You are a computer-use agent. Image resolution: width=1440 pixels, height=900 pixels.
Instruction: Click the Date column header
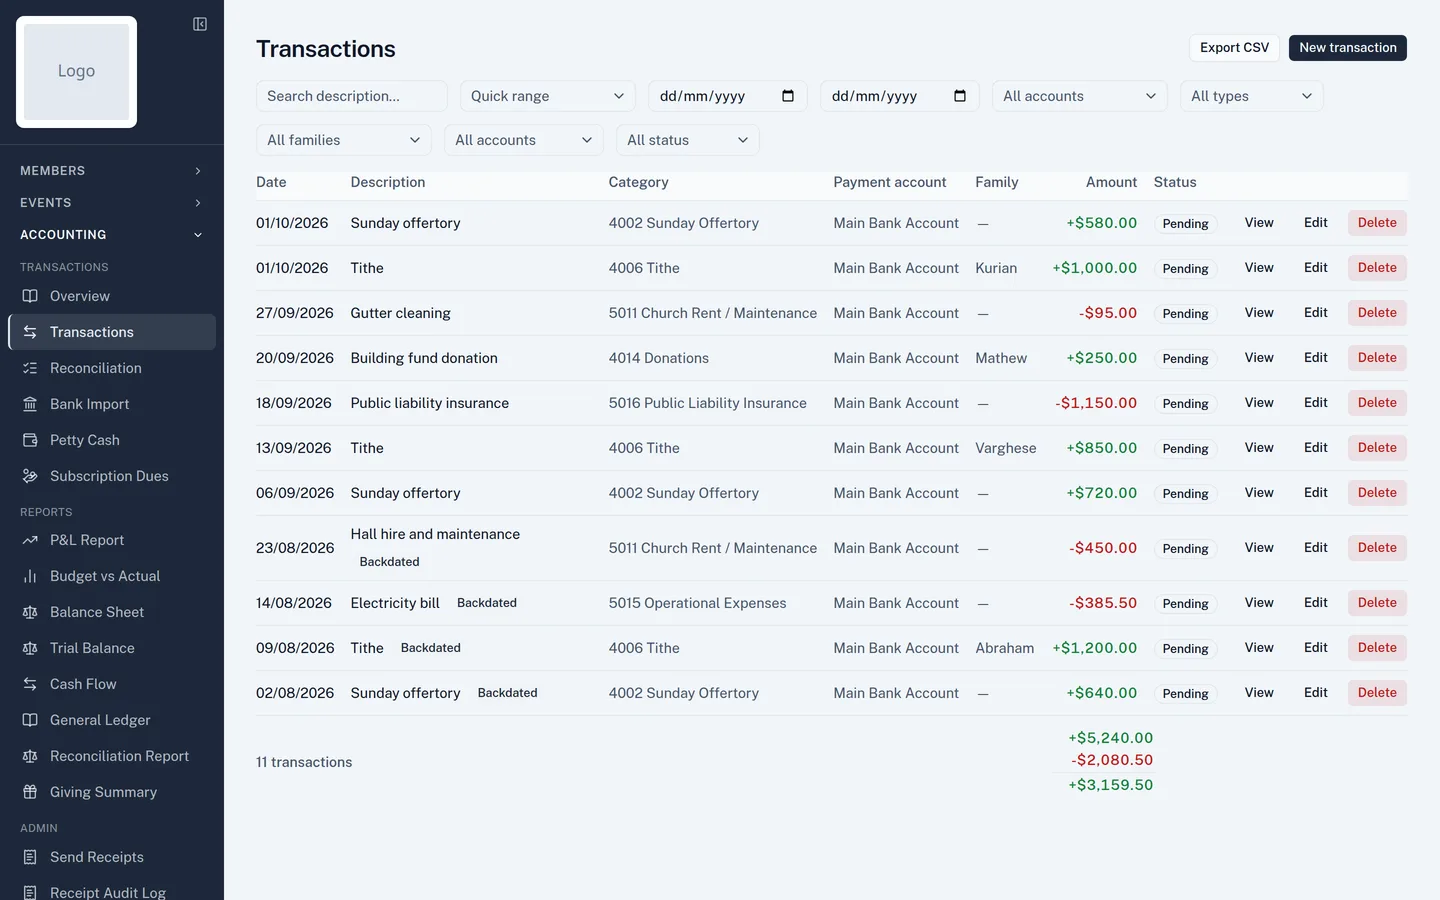tap(271, 182)
